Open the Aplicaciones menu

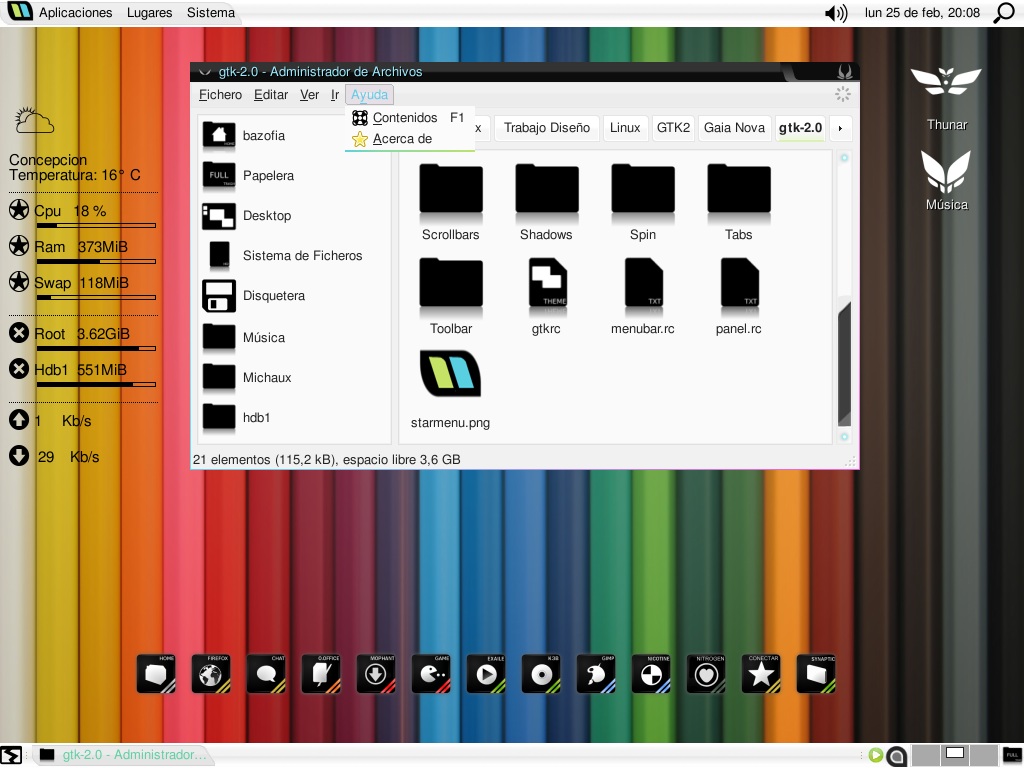75,12
